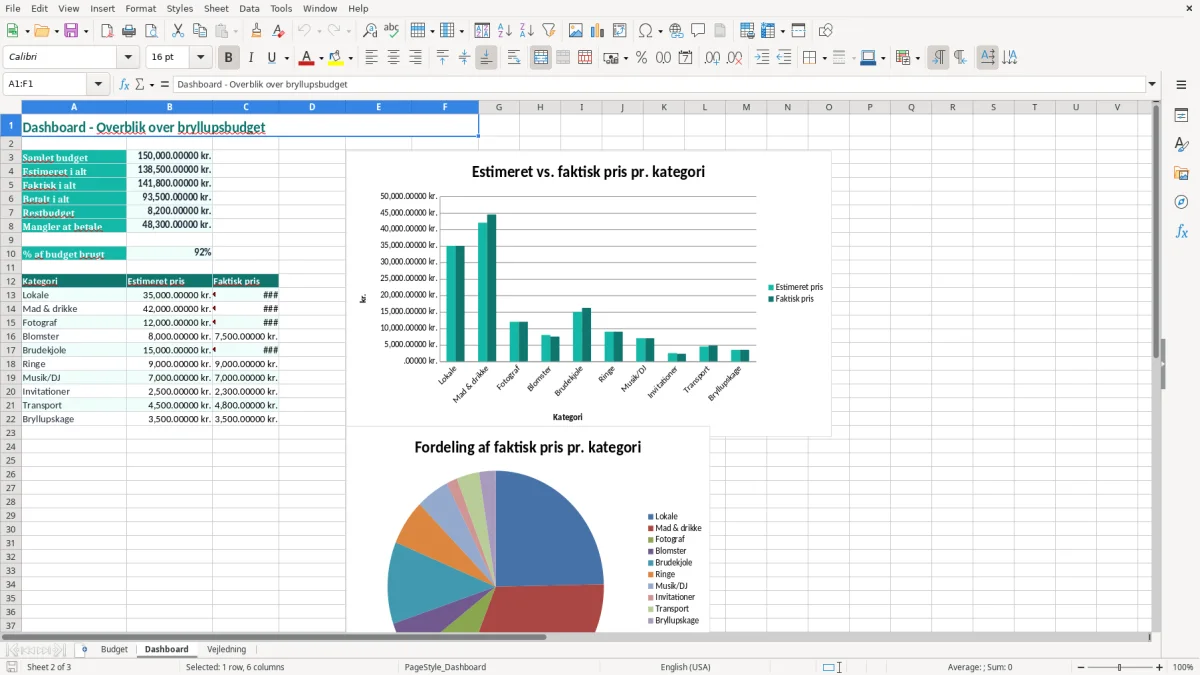
Task: Open the Data menu
Action: tap(249, 8)
